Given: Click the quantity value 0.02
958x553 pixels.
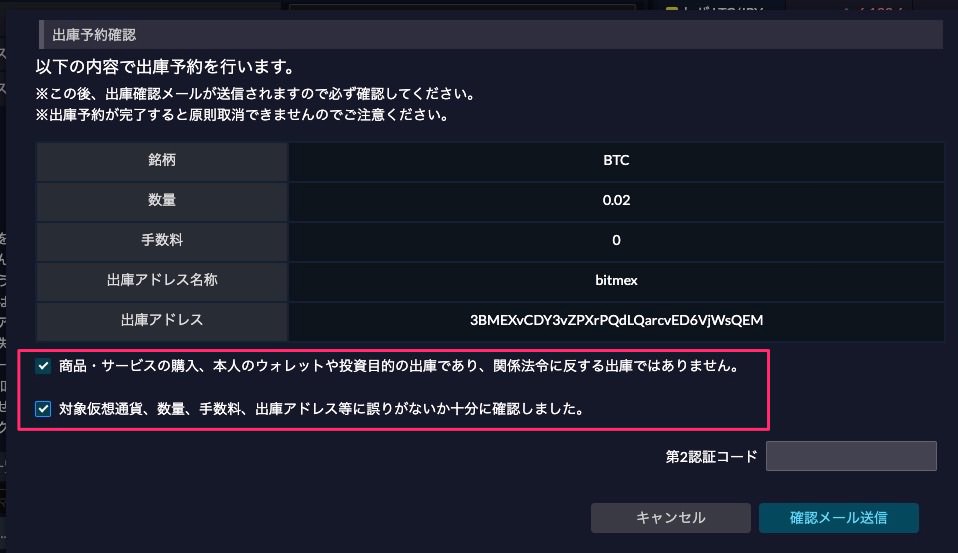Looking at the screenshot, I should [616, 200].
